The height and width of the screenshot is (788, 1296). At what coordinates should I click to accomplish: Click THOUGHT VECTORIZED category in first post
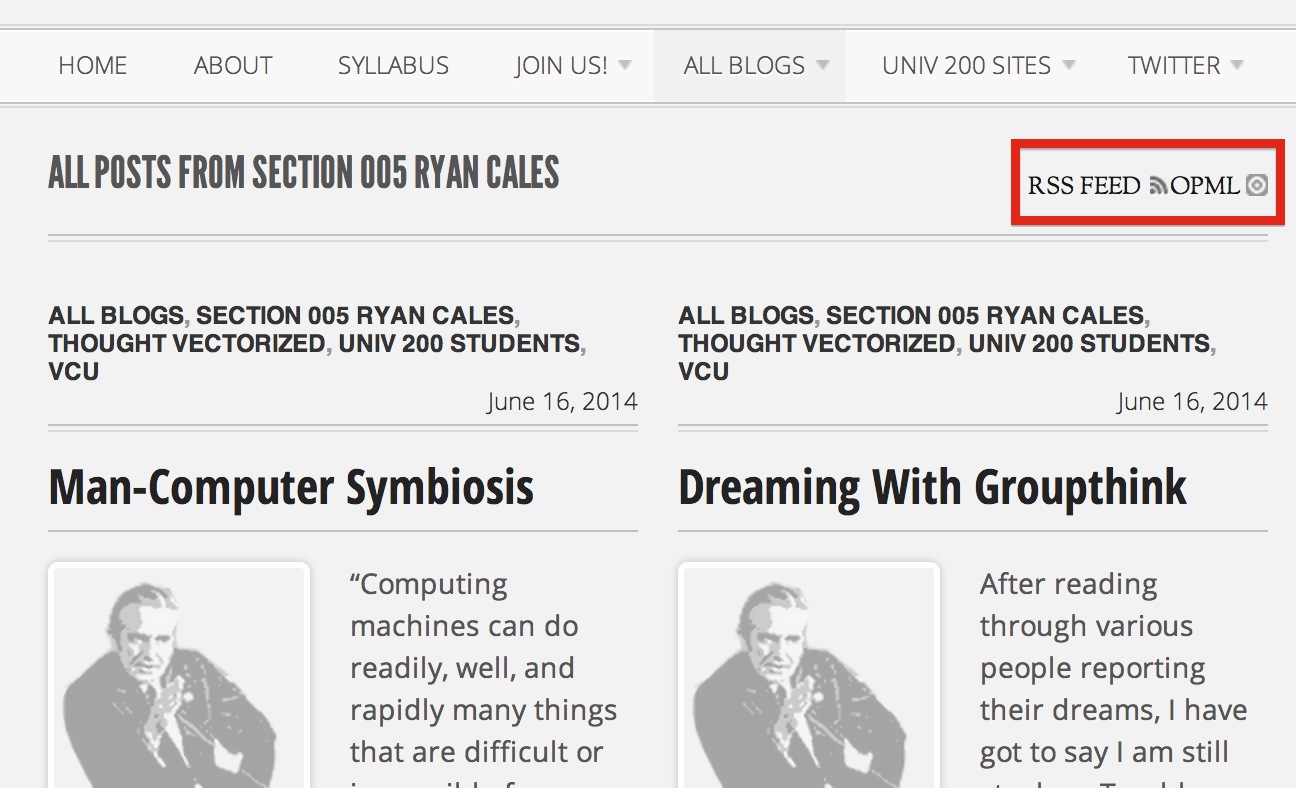(x=187, y=344)
